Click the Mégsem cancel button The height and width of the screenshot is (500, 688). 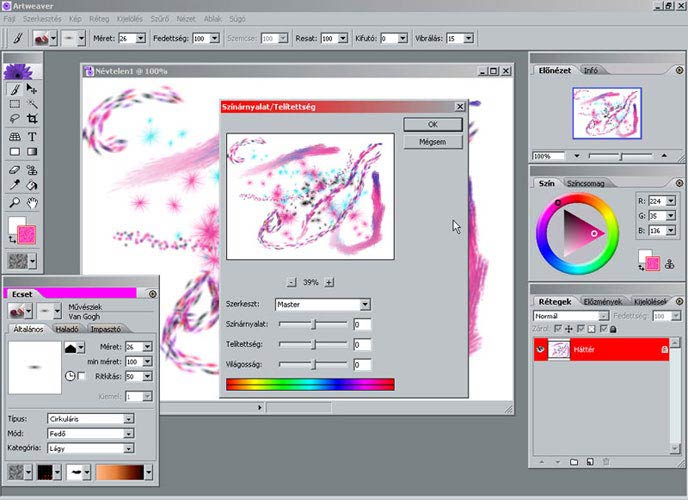click(x=432, y=142)
